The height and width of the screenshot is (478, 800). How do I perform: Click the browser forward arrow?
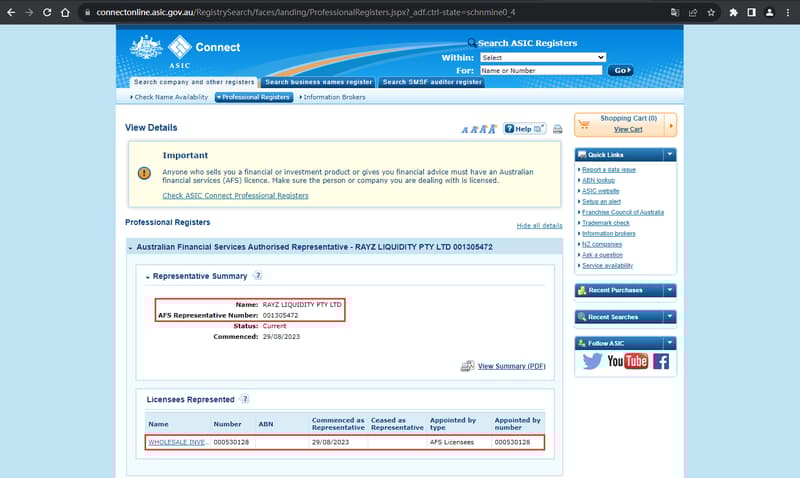[x=29, y=12]
